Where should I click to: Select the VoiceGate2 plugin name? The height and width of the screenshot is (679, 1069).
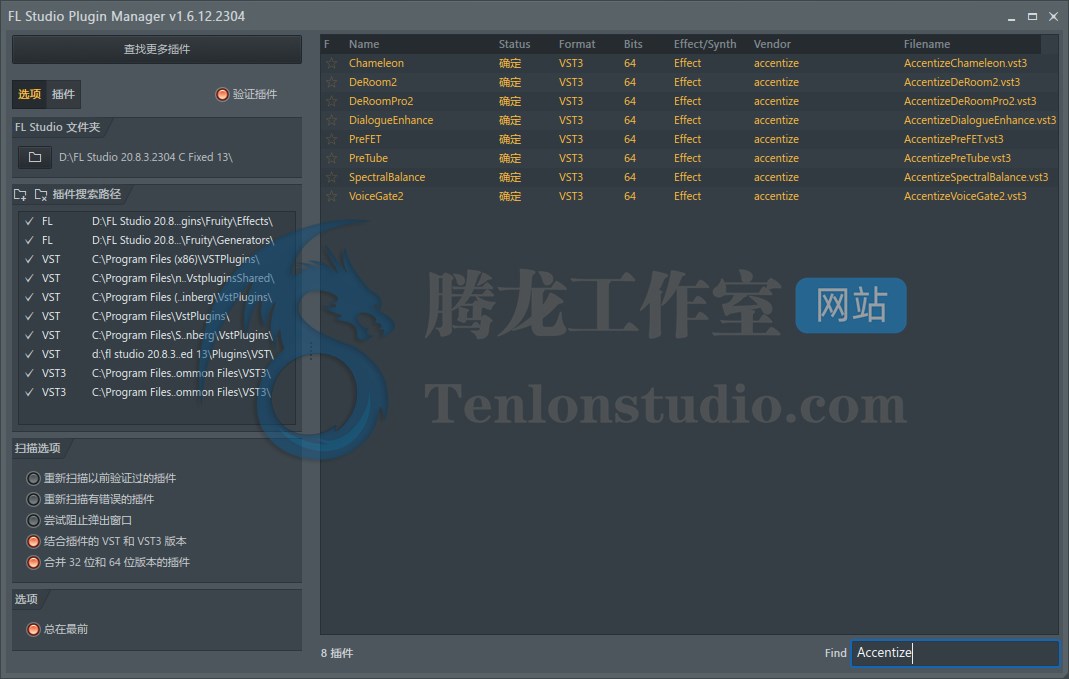click(x=376, y=197)
